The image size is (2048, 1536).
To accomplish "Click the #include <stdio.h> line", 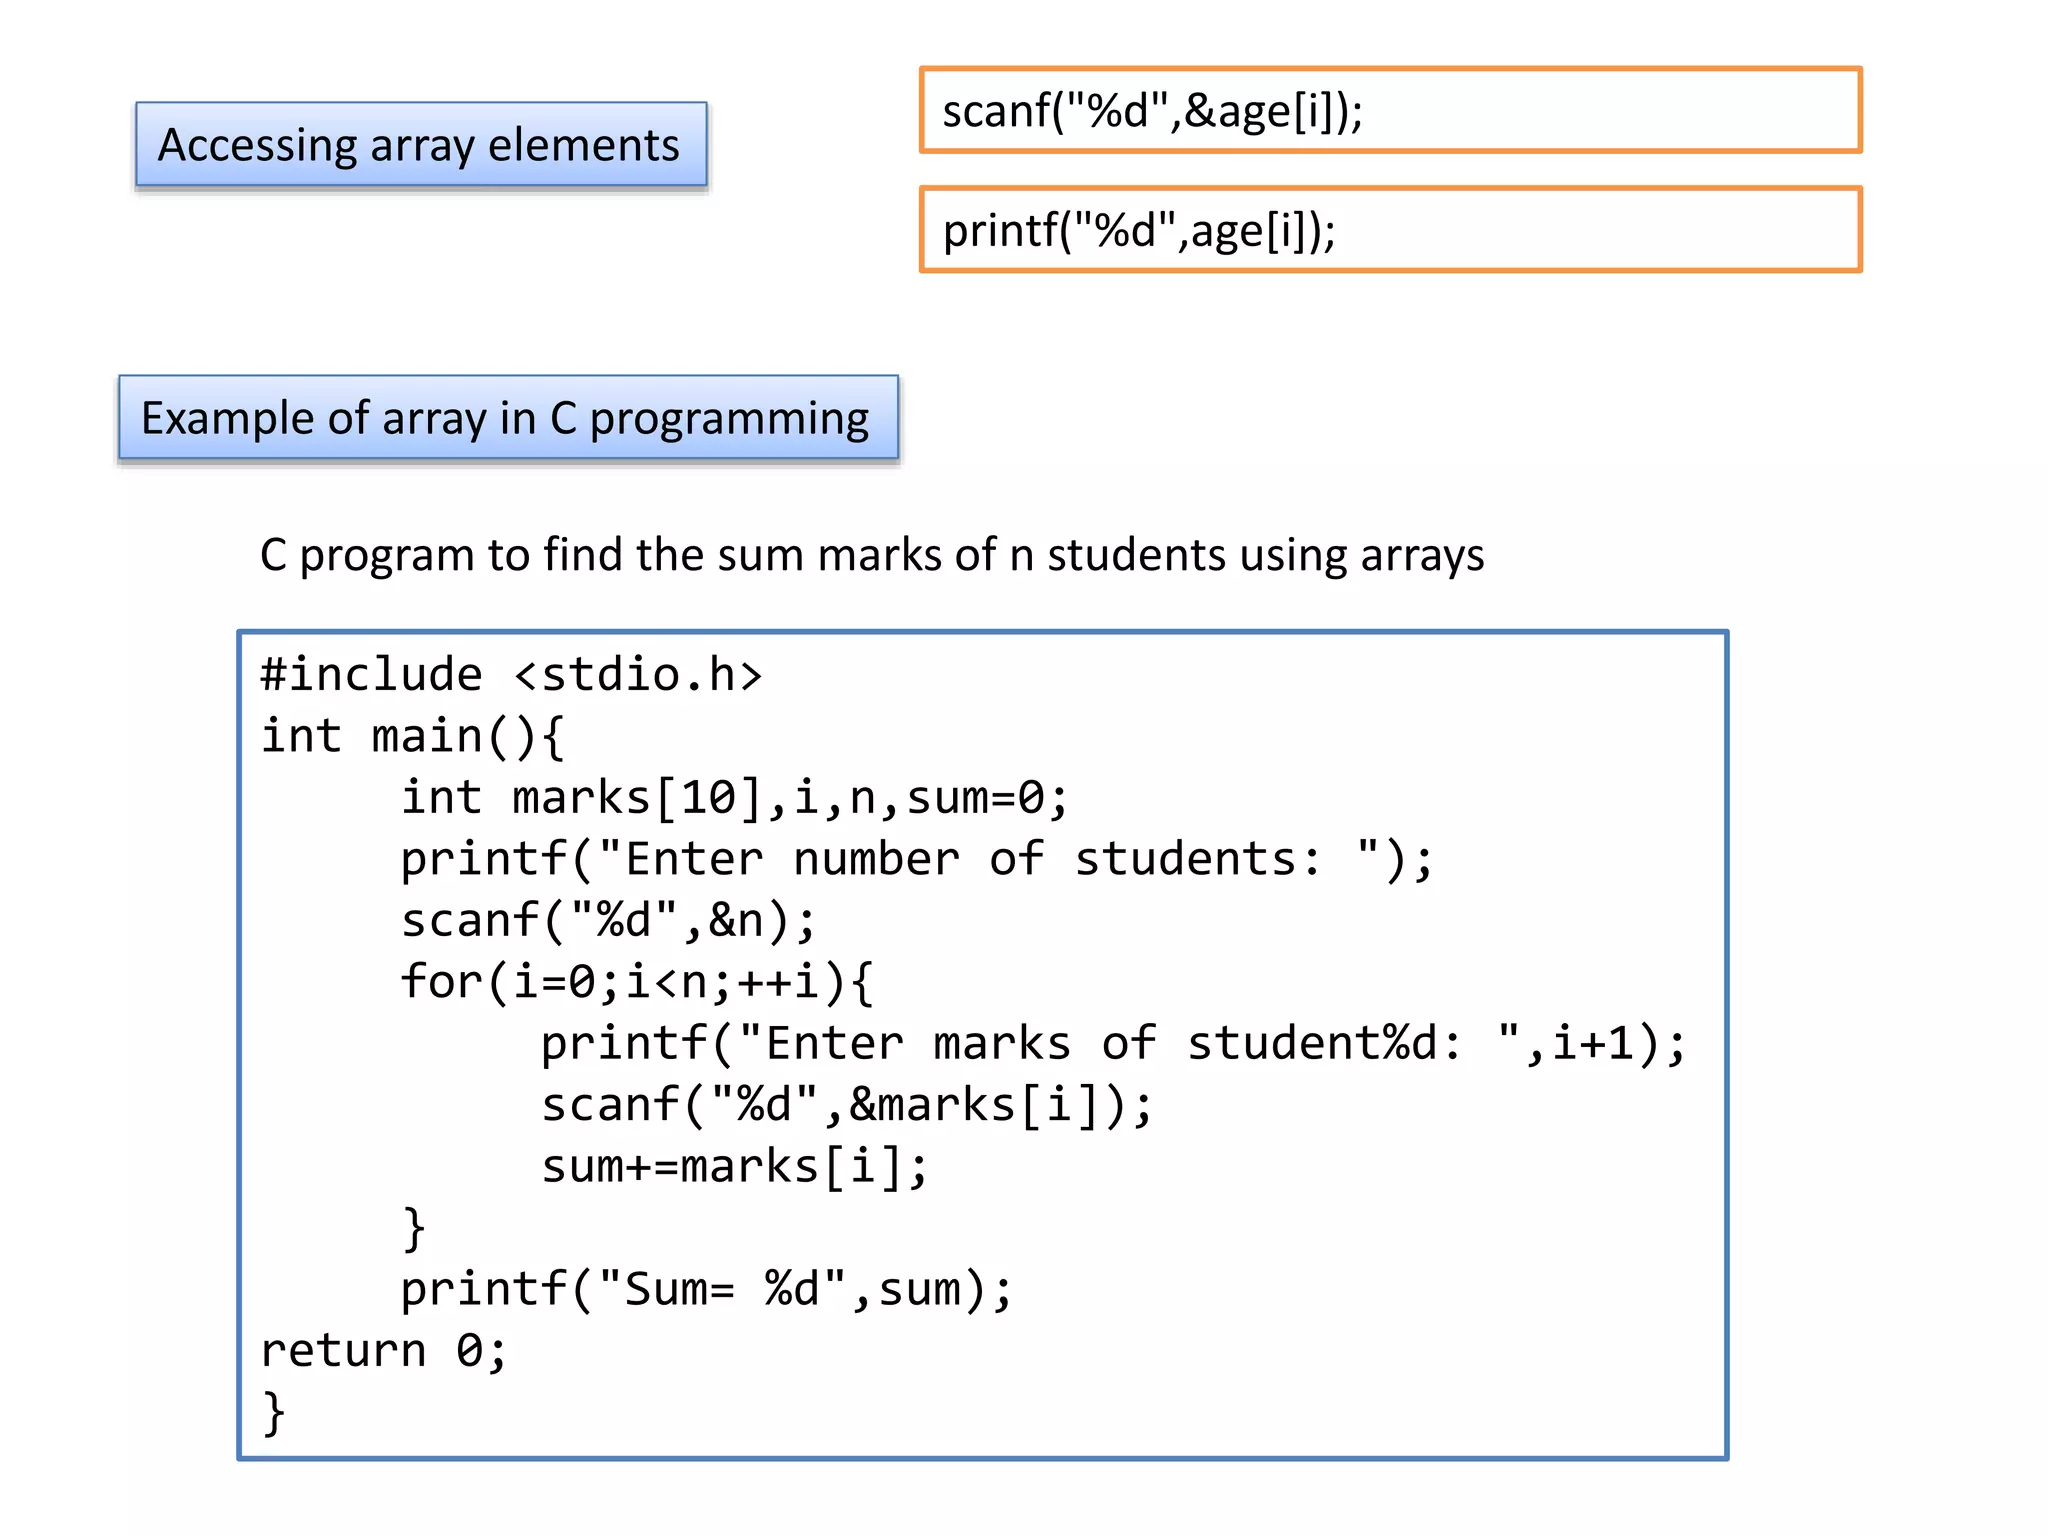I will point(511,675).
